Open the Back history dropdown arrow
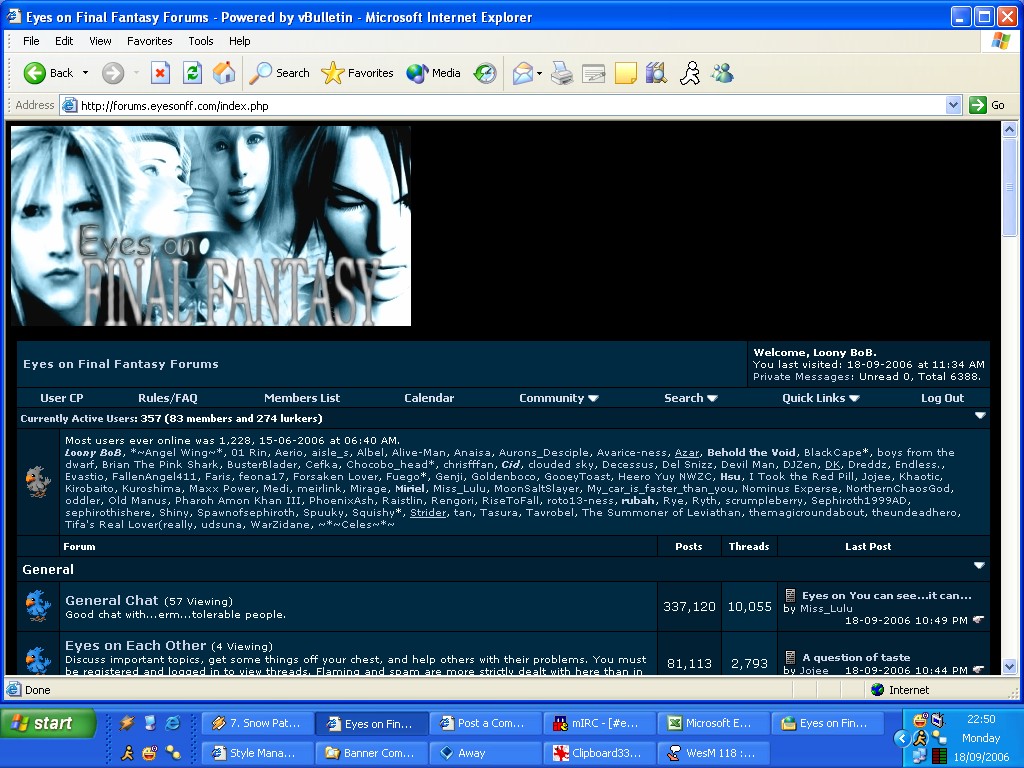 pyautogui.click(x=86, y=73)
